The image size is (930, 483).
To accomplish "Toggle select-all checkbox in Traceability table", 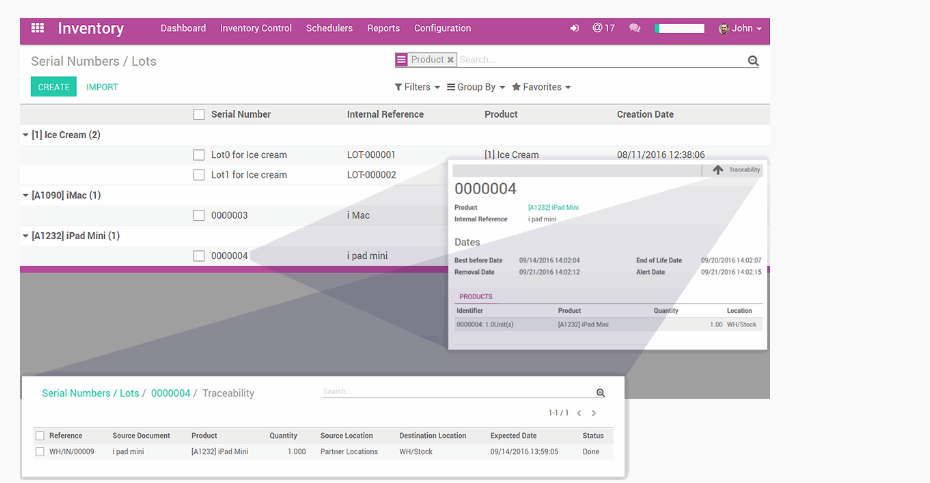I will point(40,436).
